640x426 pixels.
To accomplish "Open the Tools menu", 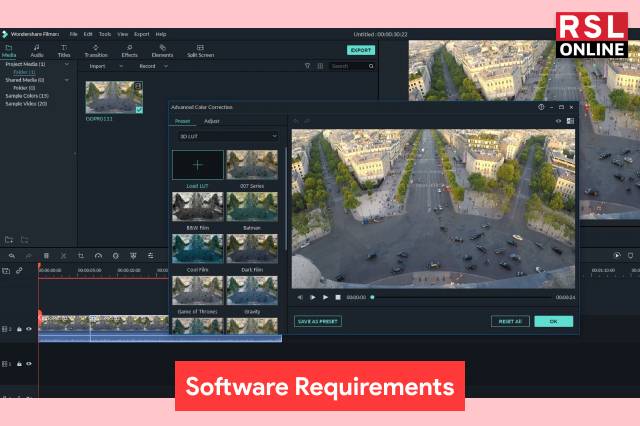I will [105, 34].
